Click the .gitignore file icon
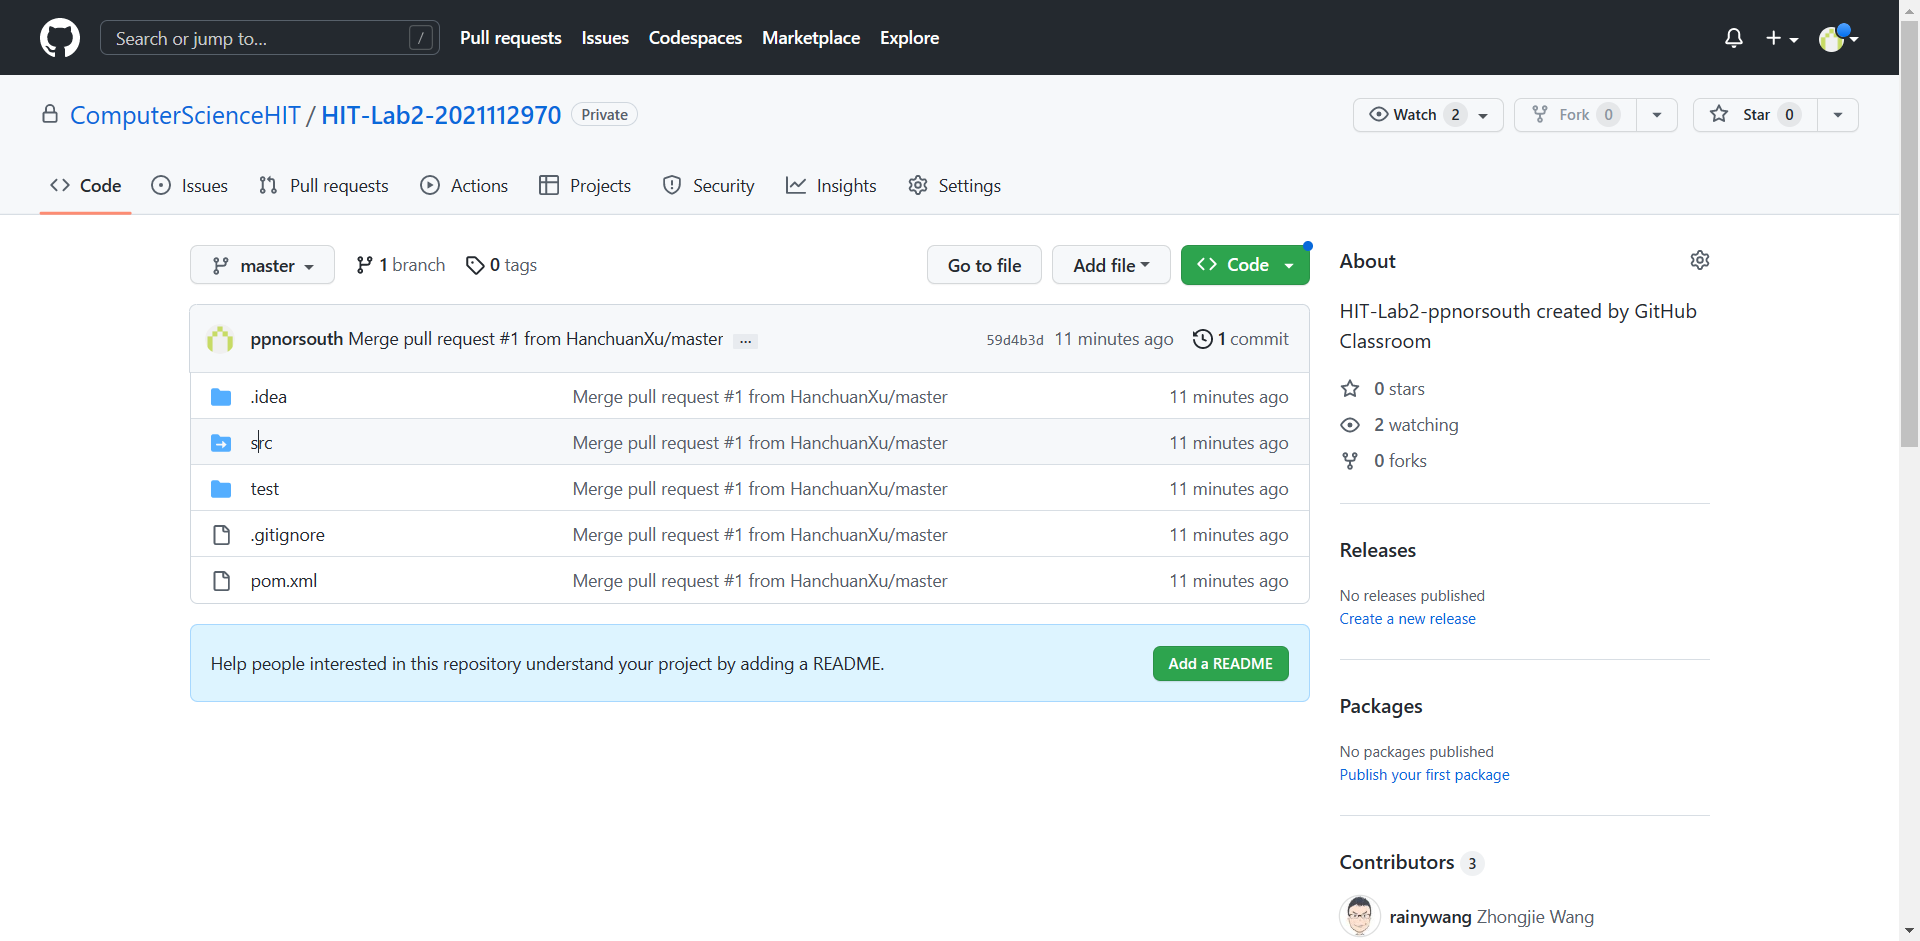This screenshot has width=1920, height=941. (x=221, y=535)
